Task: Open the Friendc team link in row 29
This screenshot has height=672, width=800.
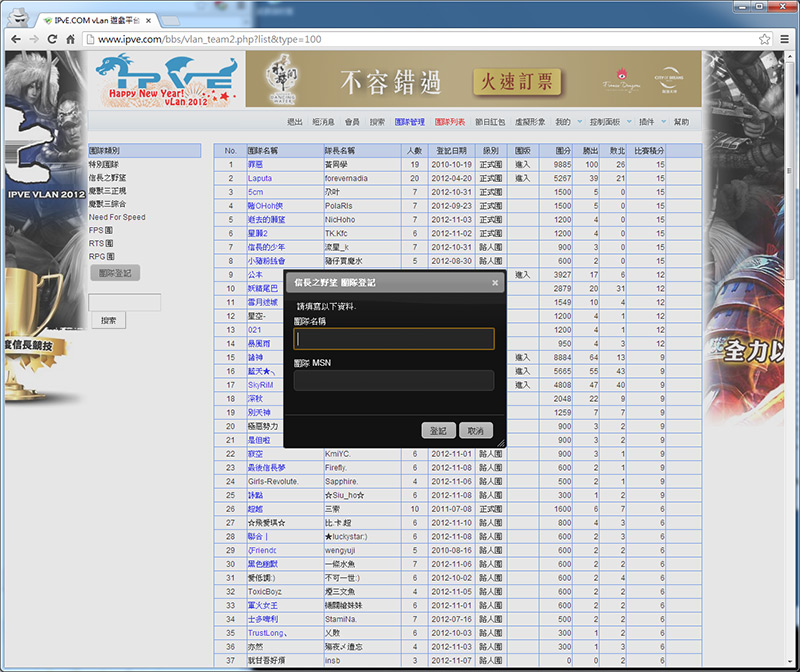Action: tap(262, 551)
